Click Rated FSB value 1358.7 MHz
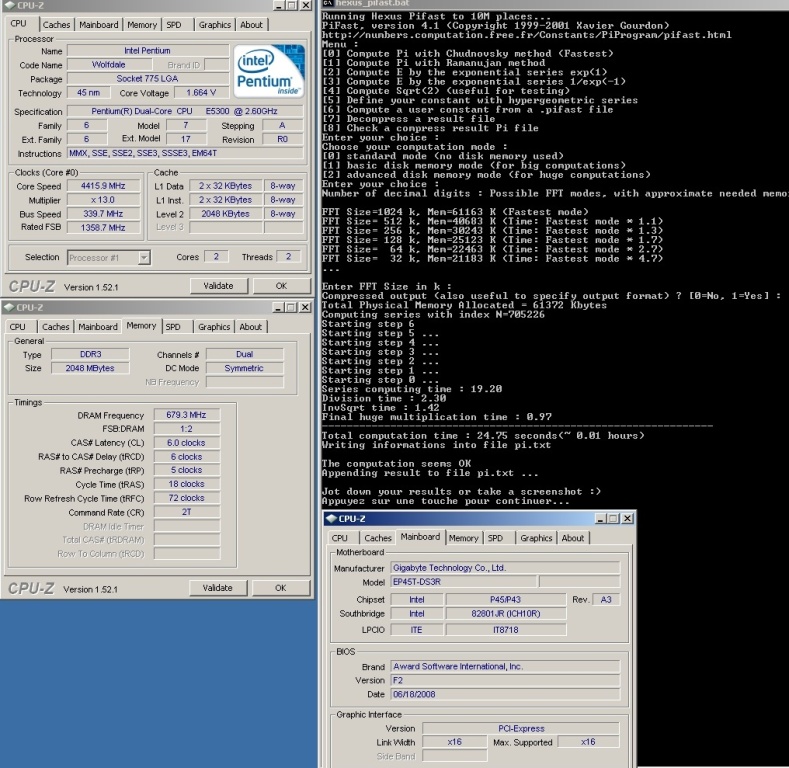 point(103,227)
